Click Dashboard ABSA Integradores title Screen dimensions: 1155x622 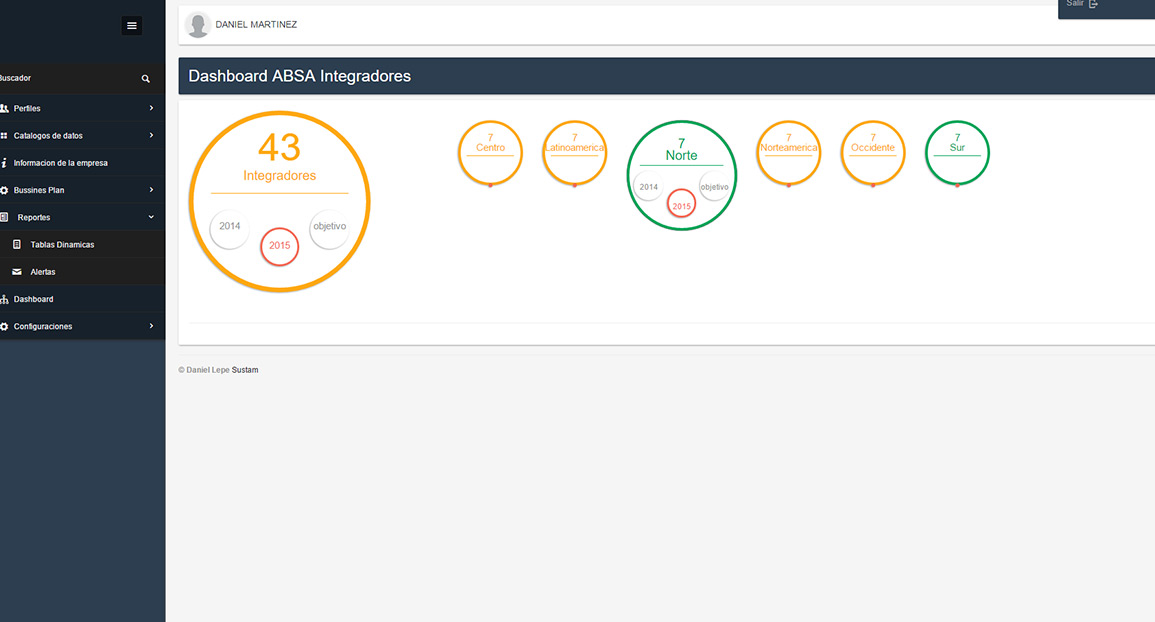pyautogui.click(x=299, y=76)
